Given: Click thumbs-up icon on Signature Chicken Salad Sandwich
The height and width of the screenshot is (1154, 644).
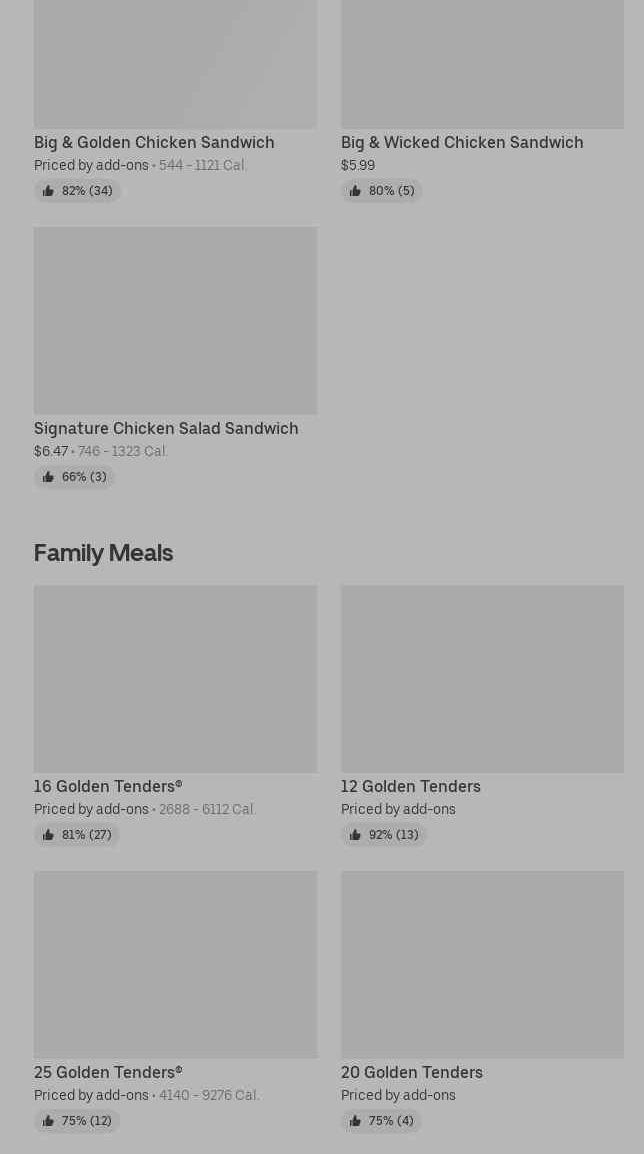Looking at the screenshot, I should coord(49,477).
